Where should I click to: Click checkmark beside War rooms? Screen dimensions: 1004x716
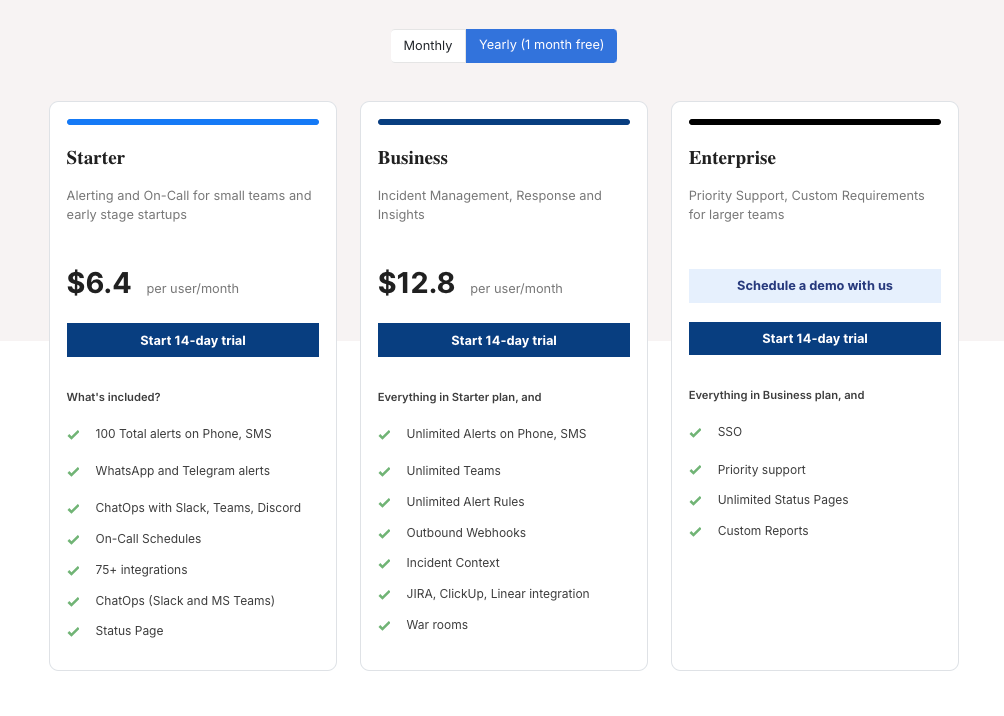[384, 626]
